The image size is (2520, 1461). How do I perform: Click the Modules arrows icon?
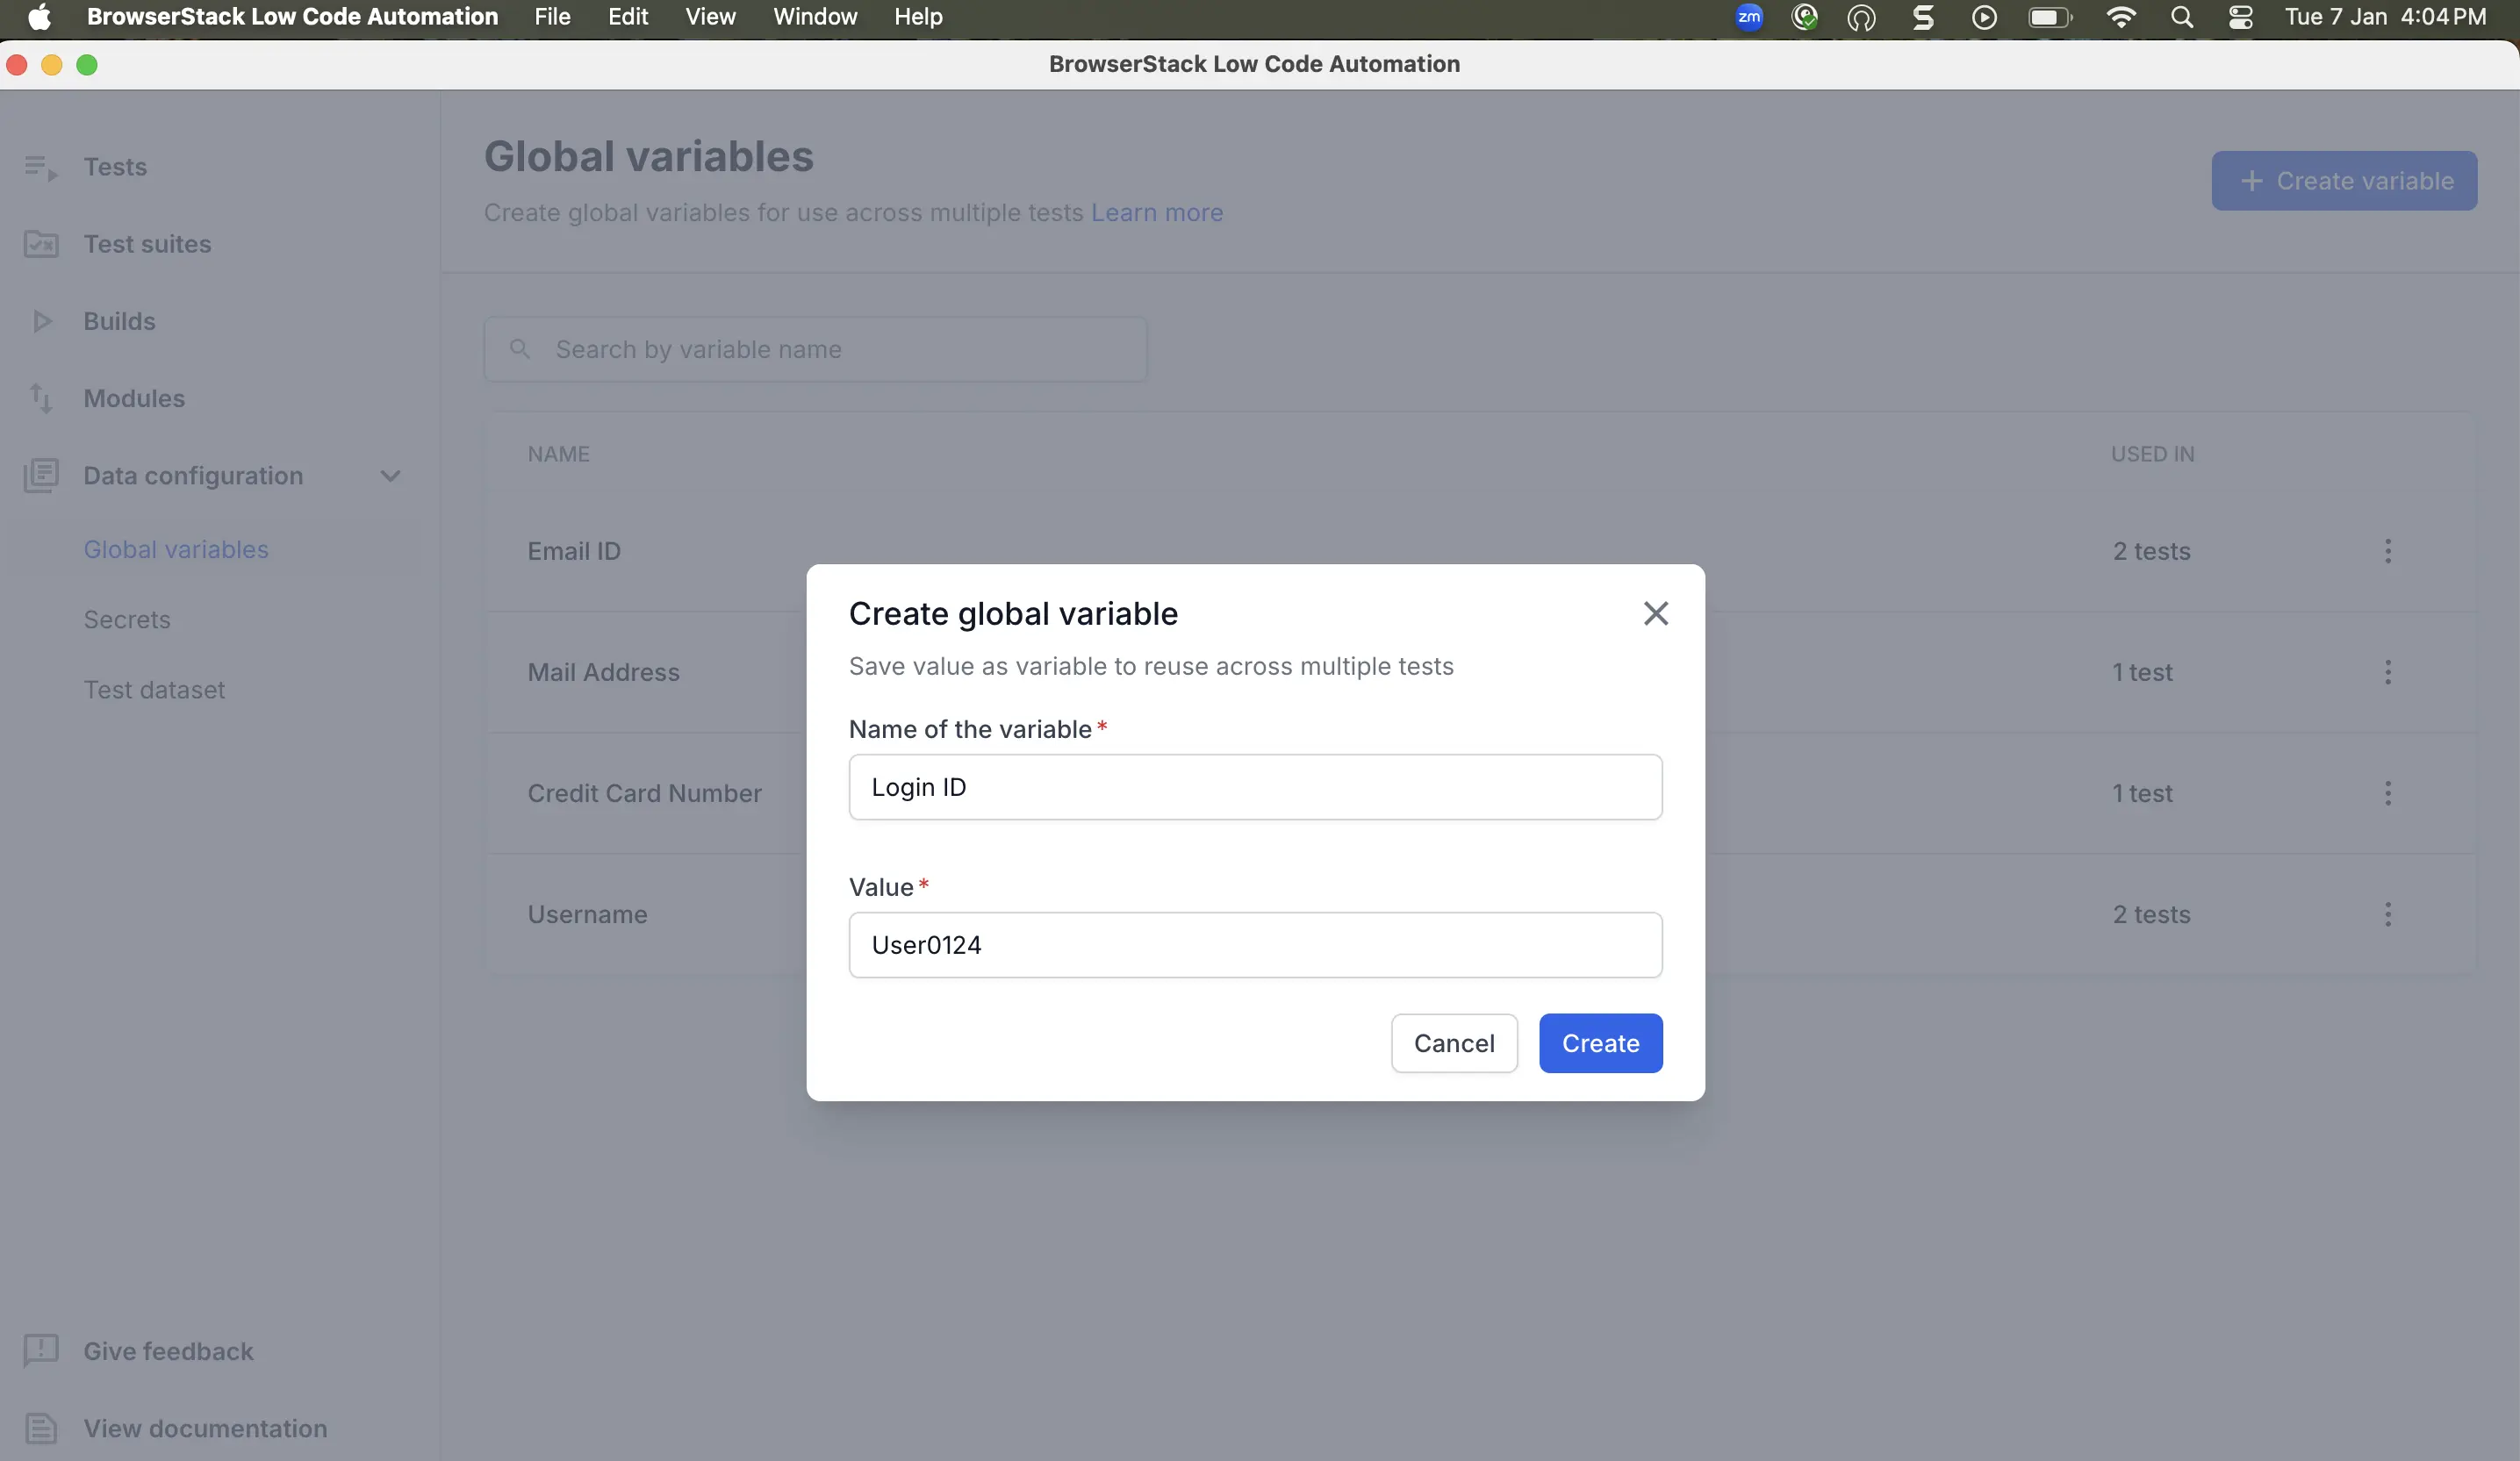point(40,398)
